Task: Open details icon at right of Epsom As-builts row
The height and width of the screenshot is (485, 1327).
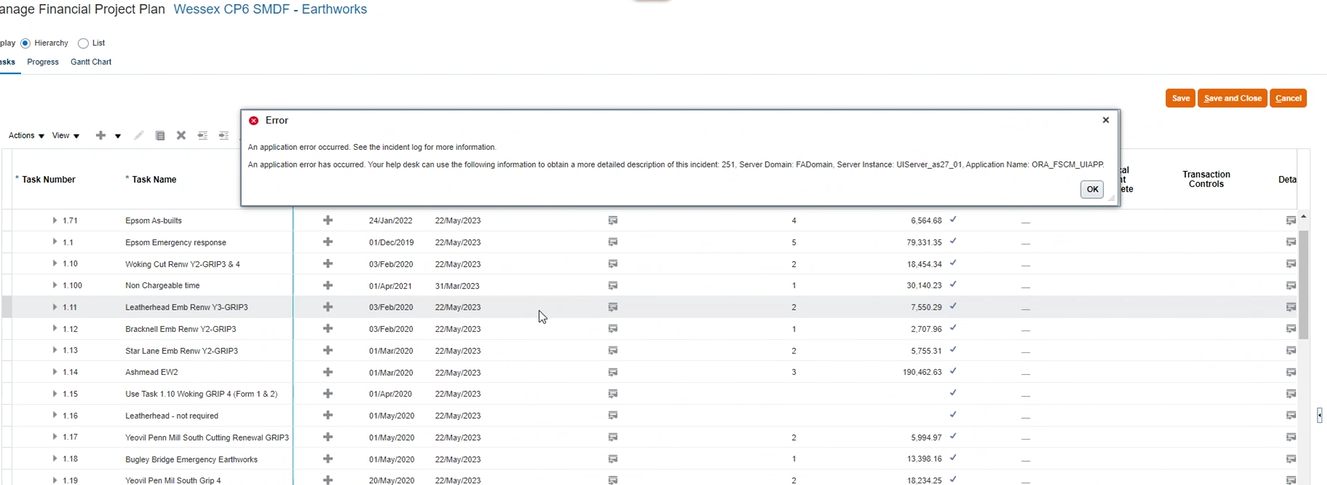Action: tap(1291, 220)
